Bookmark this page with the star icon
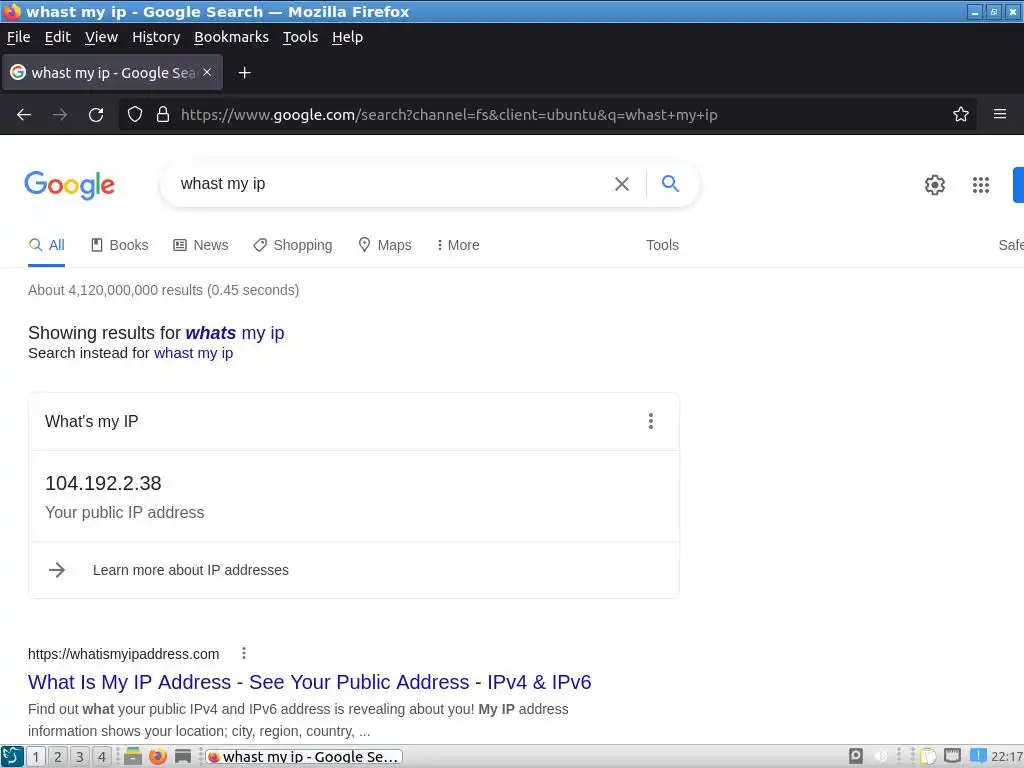The height and width of the screenshot is (768, 1024). pyautogui.click(x=961, y=114)
